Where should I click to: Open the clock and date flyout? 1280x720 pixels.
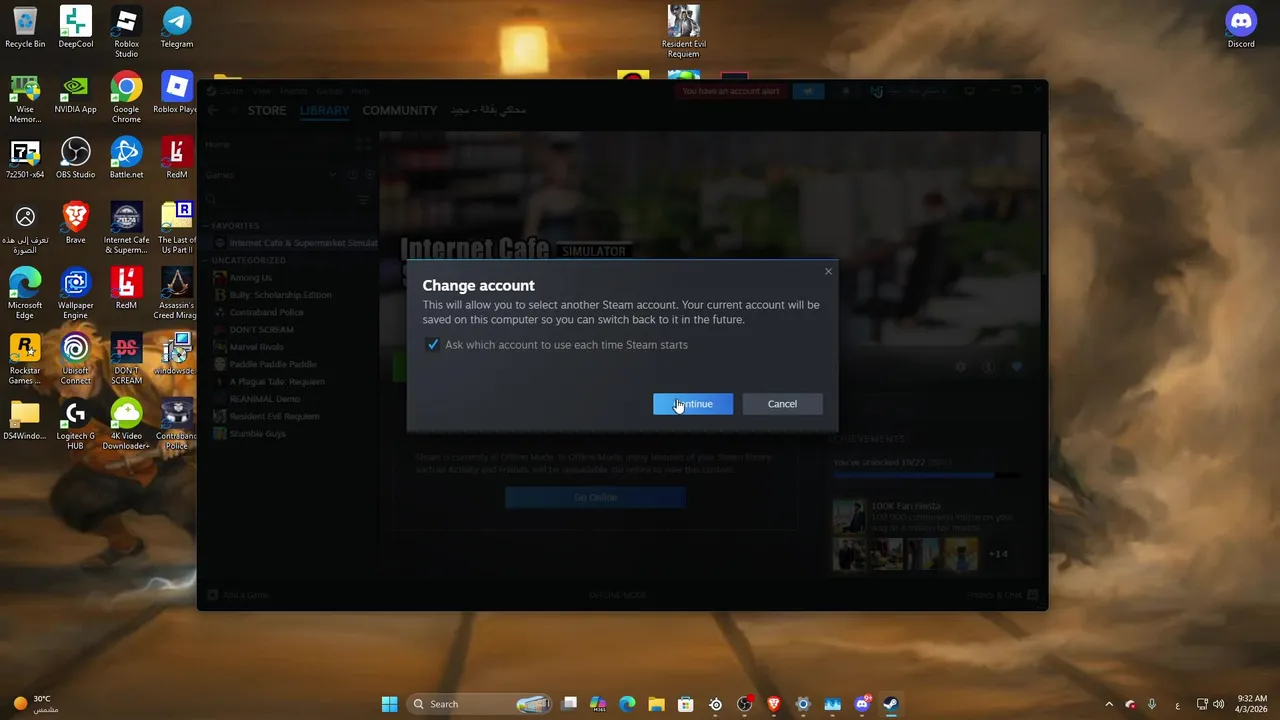pos(1252,704)
